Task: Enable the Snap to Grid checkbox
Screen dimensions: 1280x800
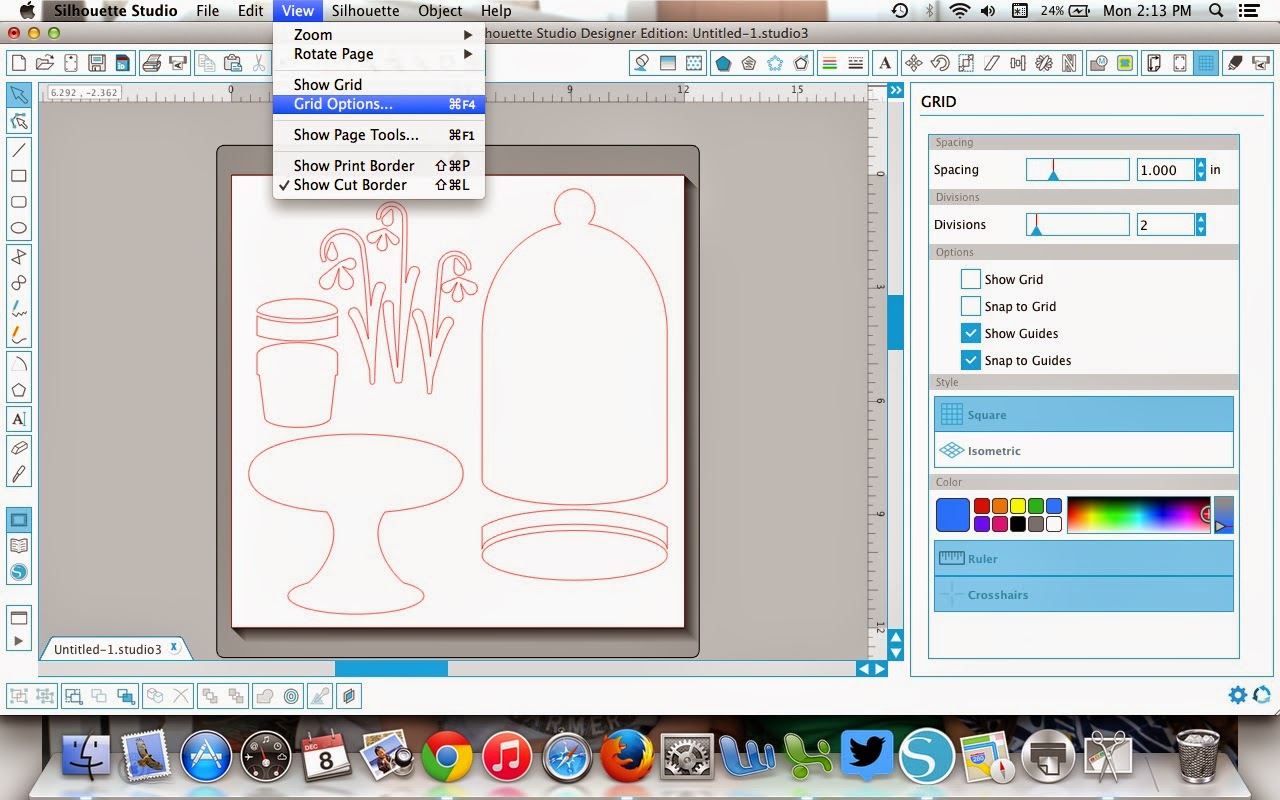Action: 970,306
